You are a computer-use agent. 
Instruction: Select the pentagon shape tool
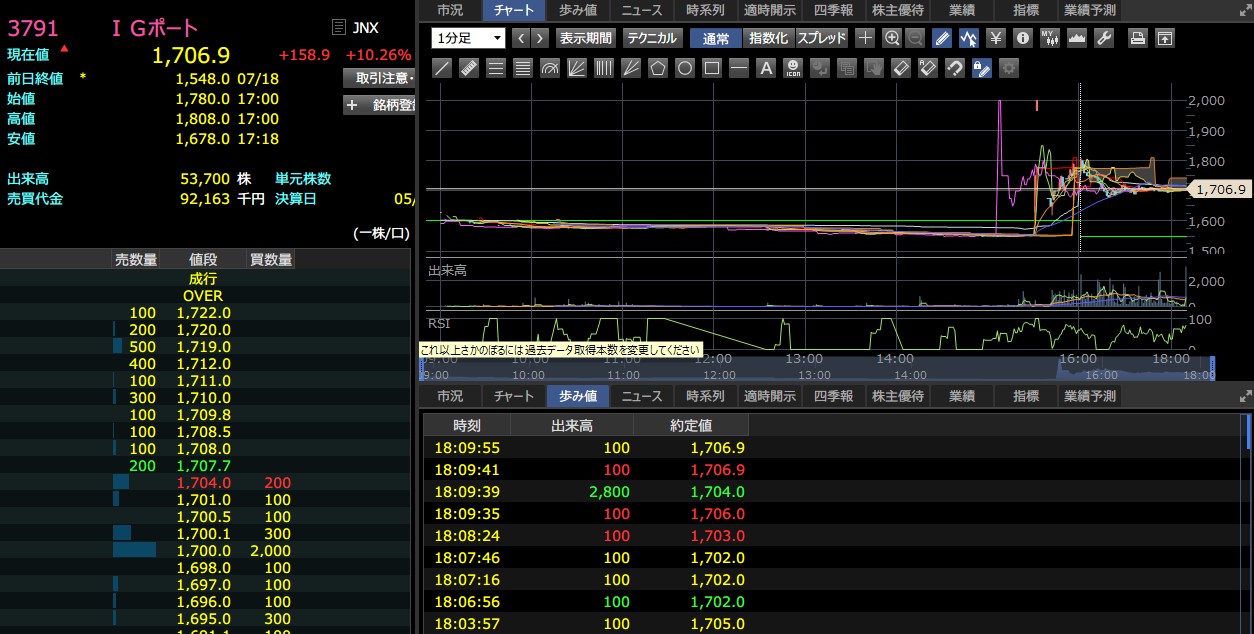[x=658, y=68]
